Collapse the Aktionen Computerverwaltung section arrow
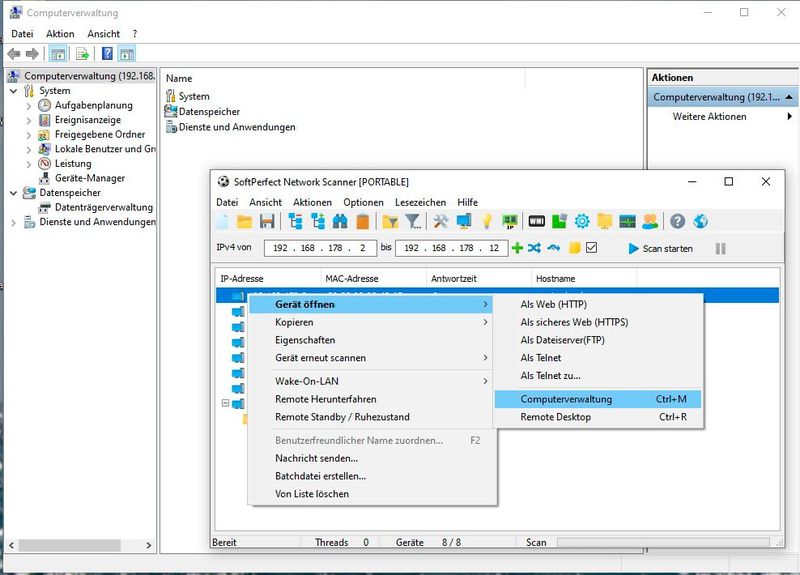The image size is (800, 575). (789, 97)
